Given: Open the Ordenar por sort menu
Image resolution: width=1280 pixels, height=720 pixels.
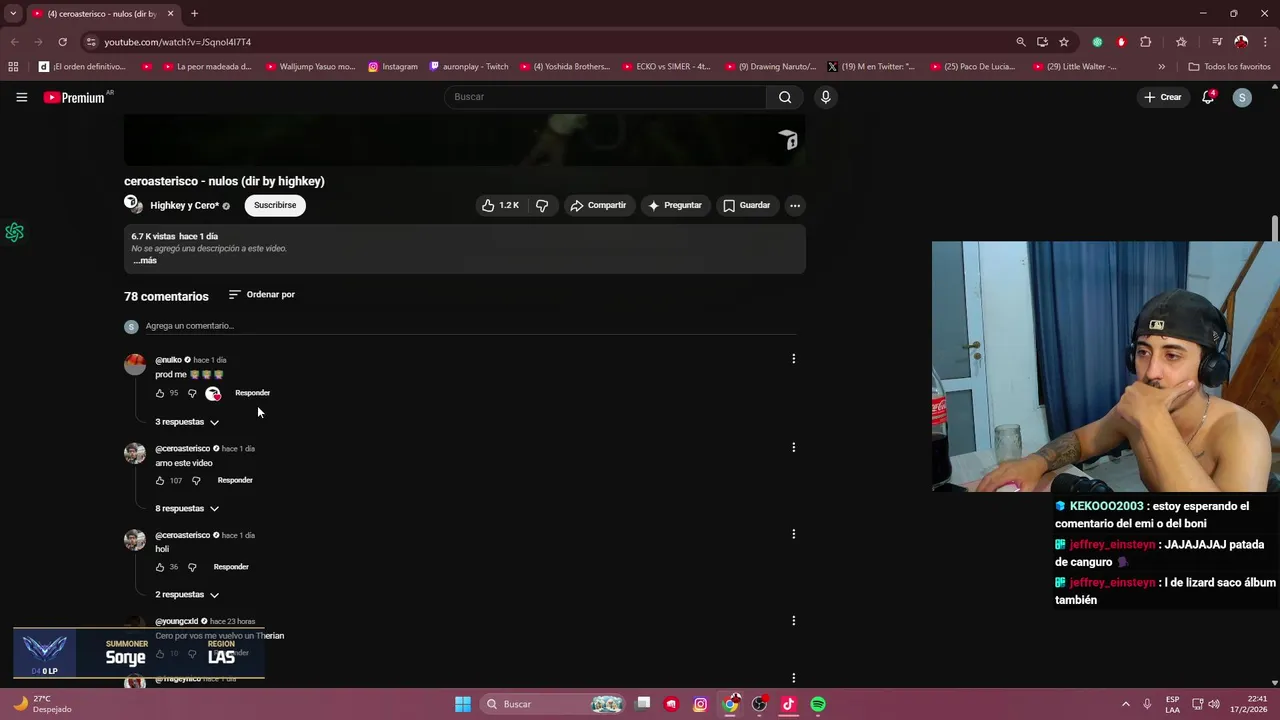Looking at the screenshot, I should [x=262, y=295].
